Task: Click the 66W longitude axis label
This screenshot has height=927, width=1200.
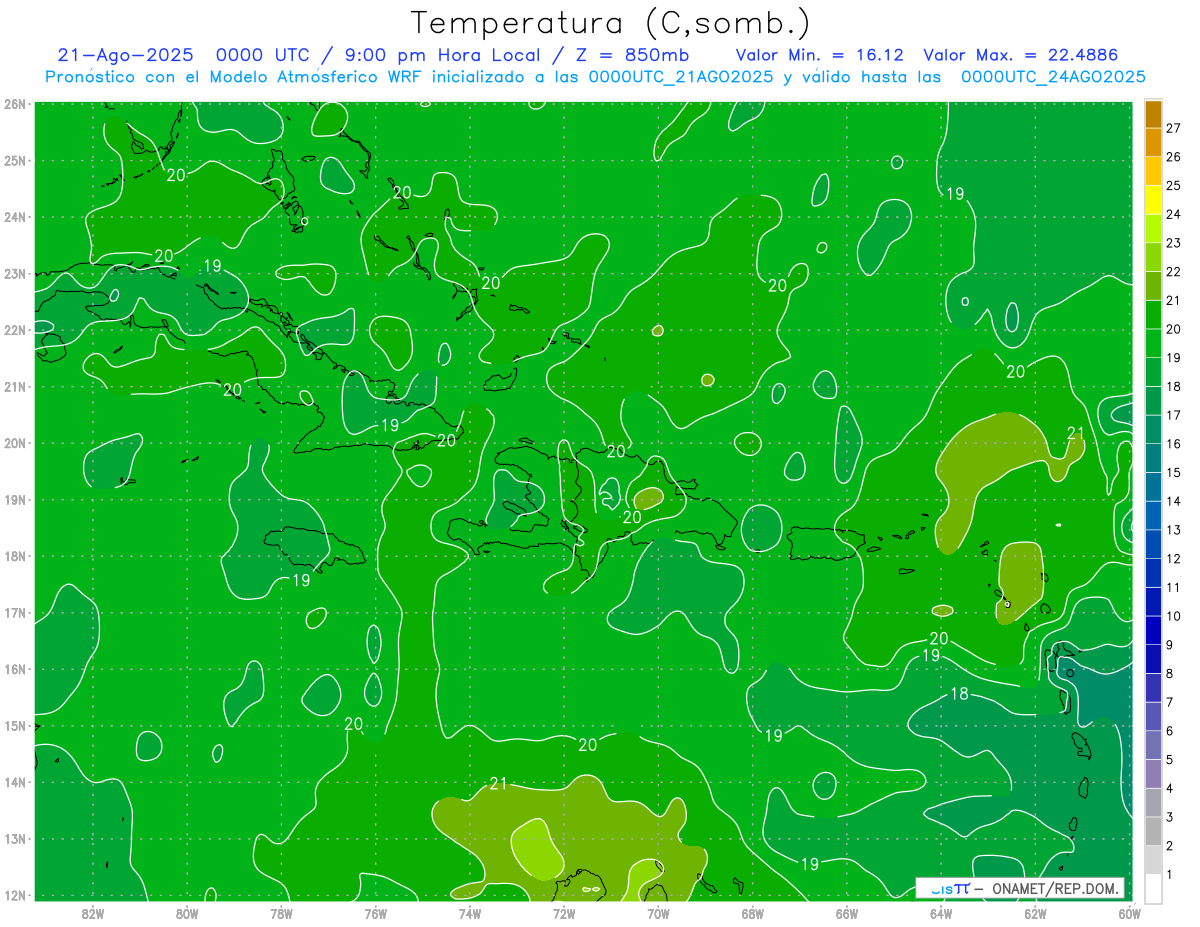Action: pyautogui.click(x=847, y=913)
